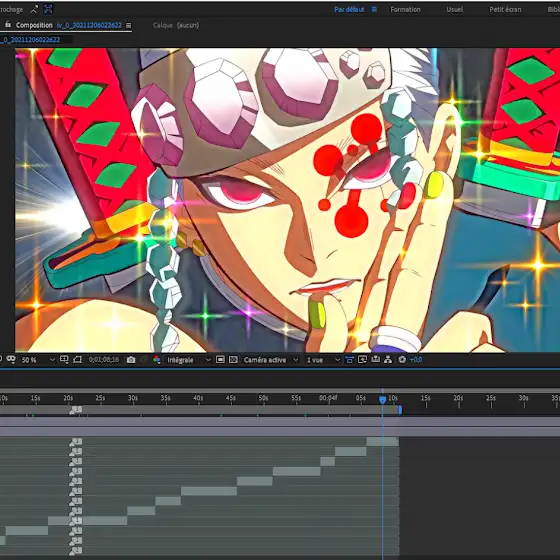Click the 55s mark on time ruler
Image resolution: width=560 pixels, height=560 pixels.
pyautogui.click(x=296, y=398)
